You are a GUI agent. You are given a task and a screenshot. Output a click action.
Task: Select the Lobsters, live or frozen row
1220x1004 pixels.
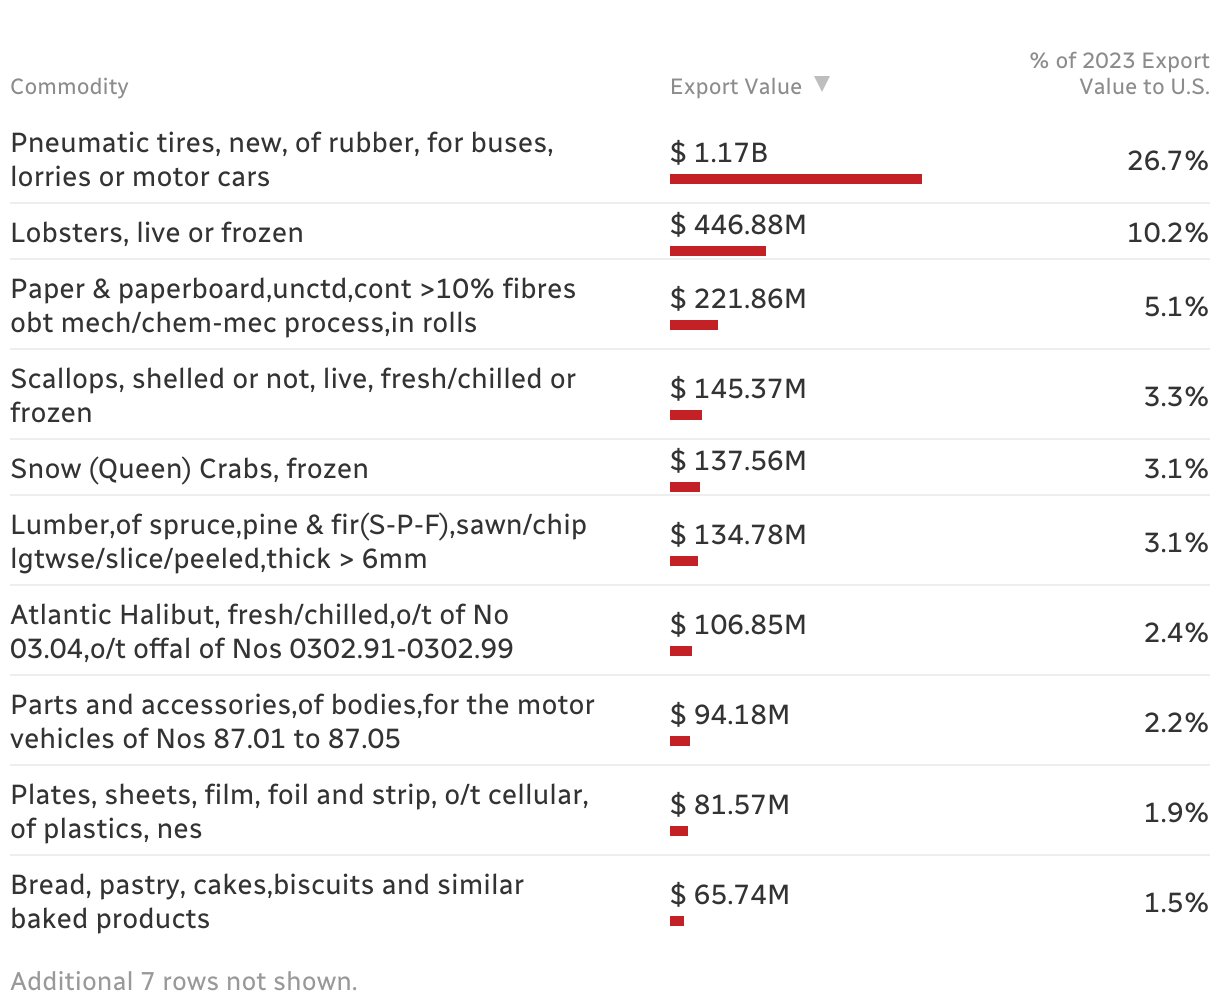pos(157,233)
